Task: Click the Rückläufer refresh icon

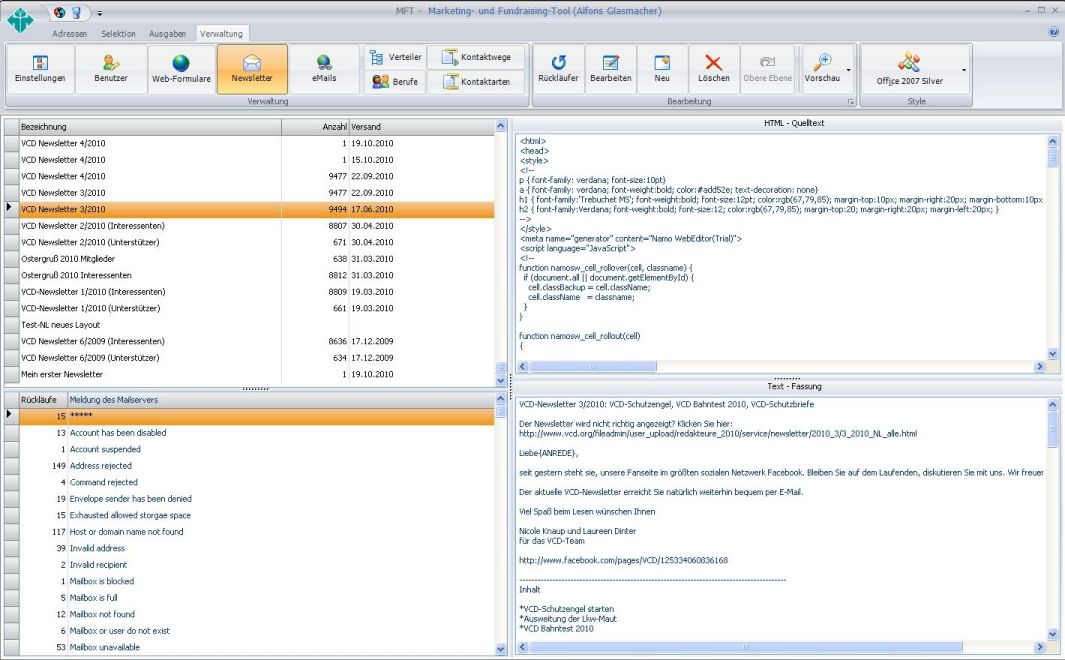Action: pyautogui.click(x=559, y=69)
